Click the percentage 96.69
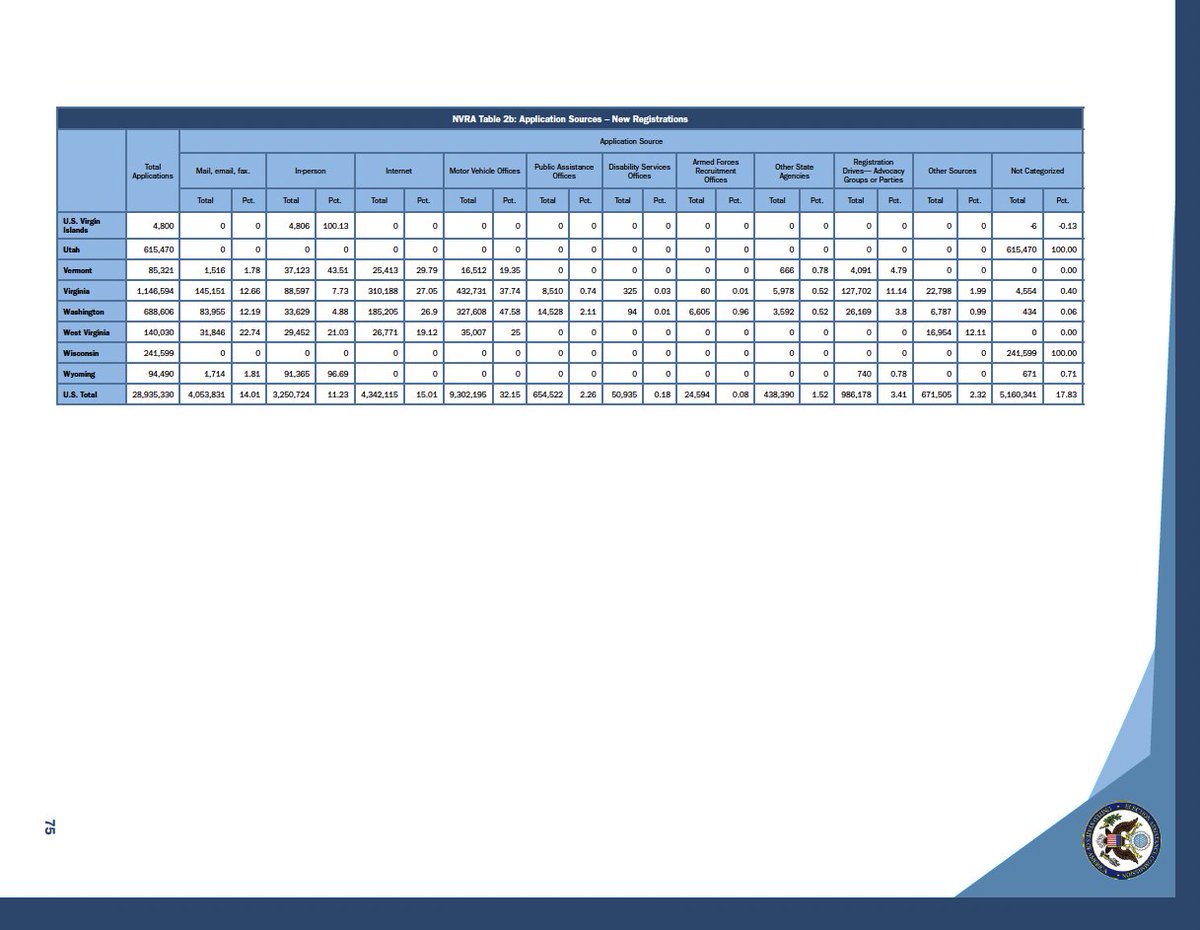Viewport: 1200px width, 930px height. [337, 374]
